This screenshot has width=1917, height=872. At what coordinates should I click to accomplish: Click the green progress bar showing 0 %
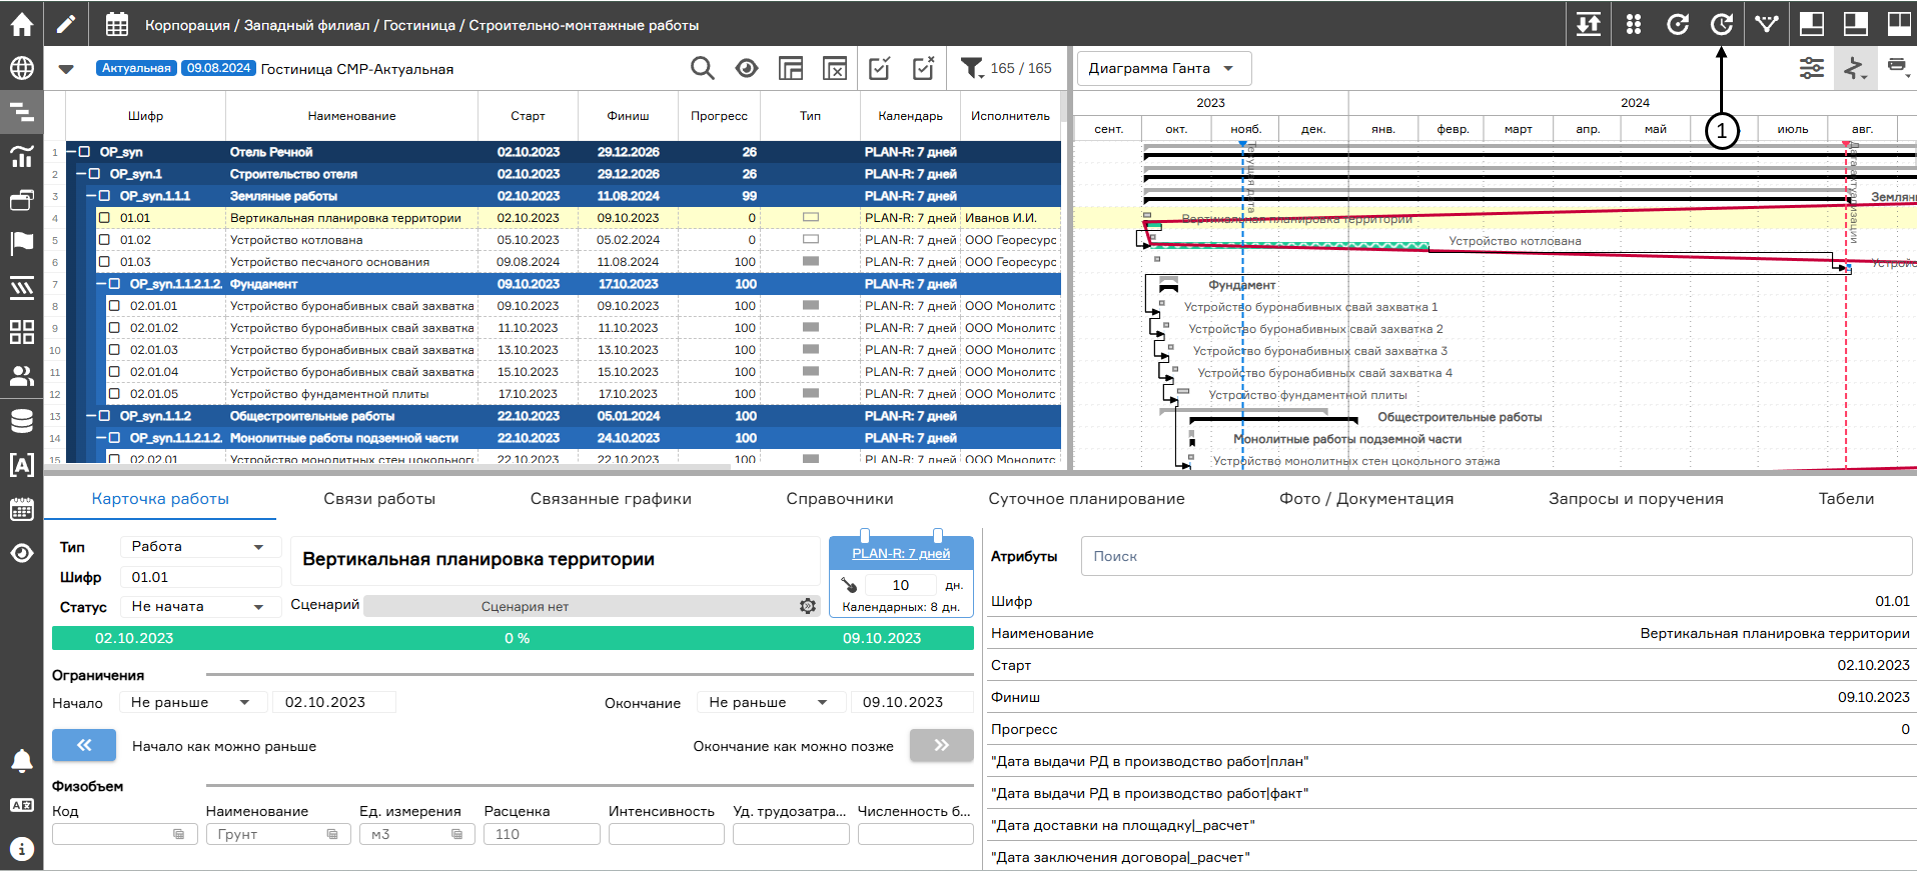513,638
